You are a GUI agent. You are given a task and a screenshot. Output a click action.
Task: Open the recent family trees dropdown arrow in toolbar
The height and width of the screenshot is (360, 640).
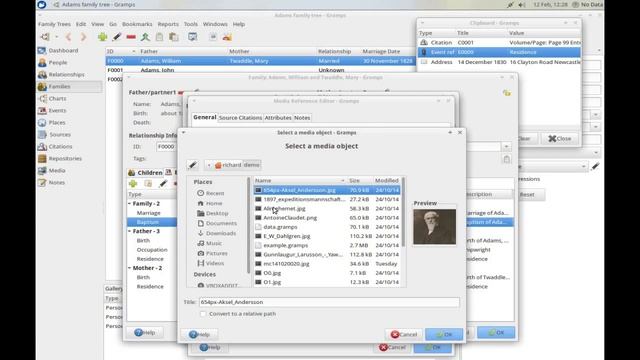[x=56, y=37]
